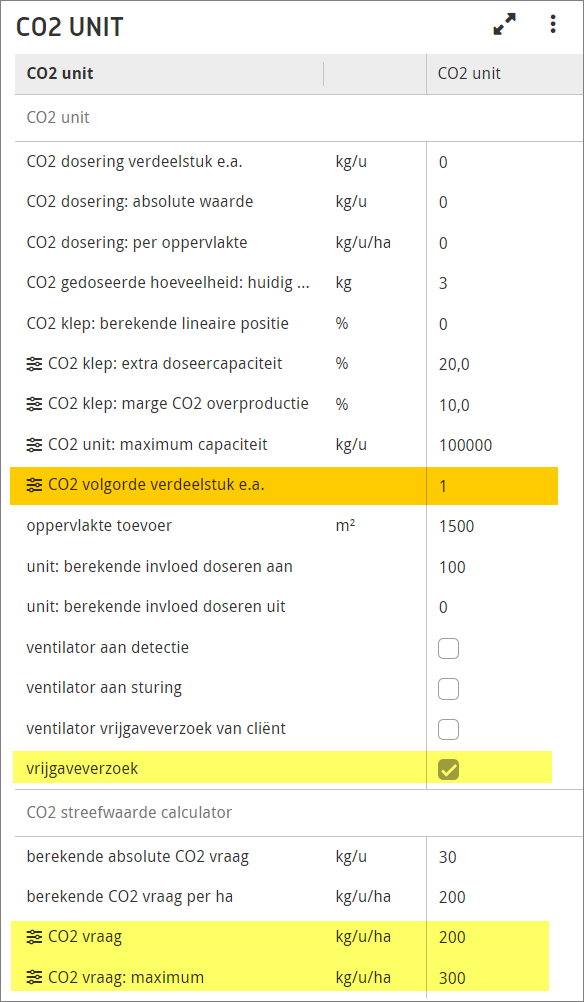Expand the CO2 UNIT panel to fullscreen
This screenshot has width=584, height=1002.
coord(505,25)
